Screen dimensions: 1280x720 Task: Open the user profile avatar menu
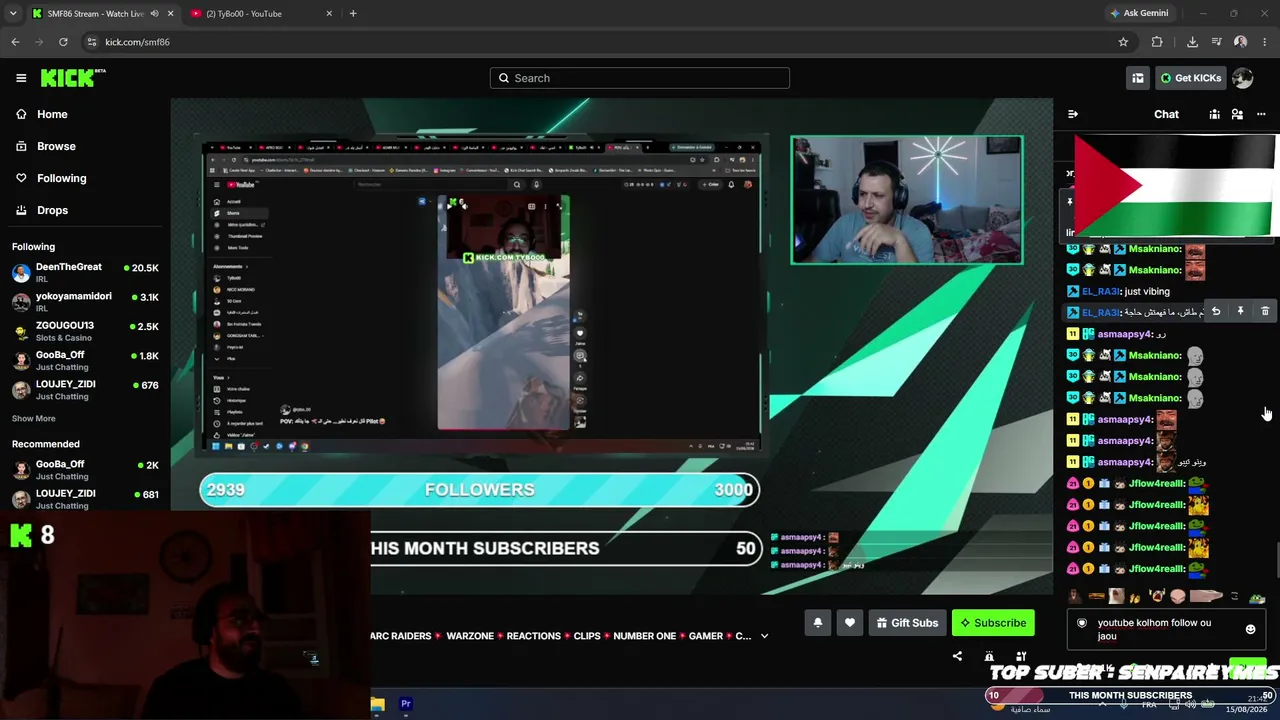1243,78
